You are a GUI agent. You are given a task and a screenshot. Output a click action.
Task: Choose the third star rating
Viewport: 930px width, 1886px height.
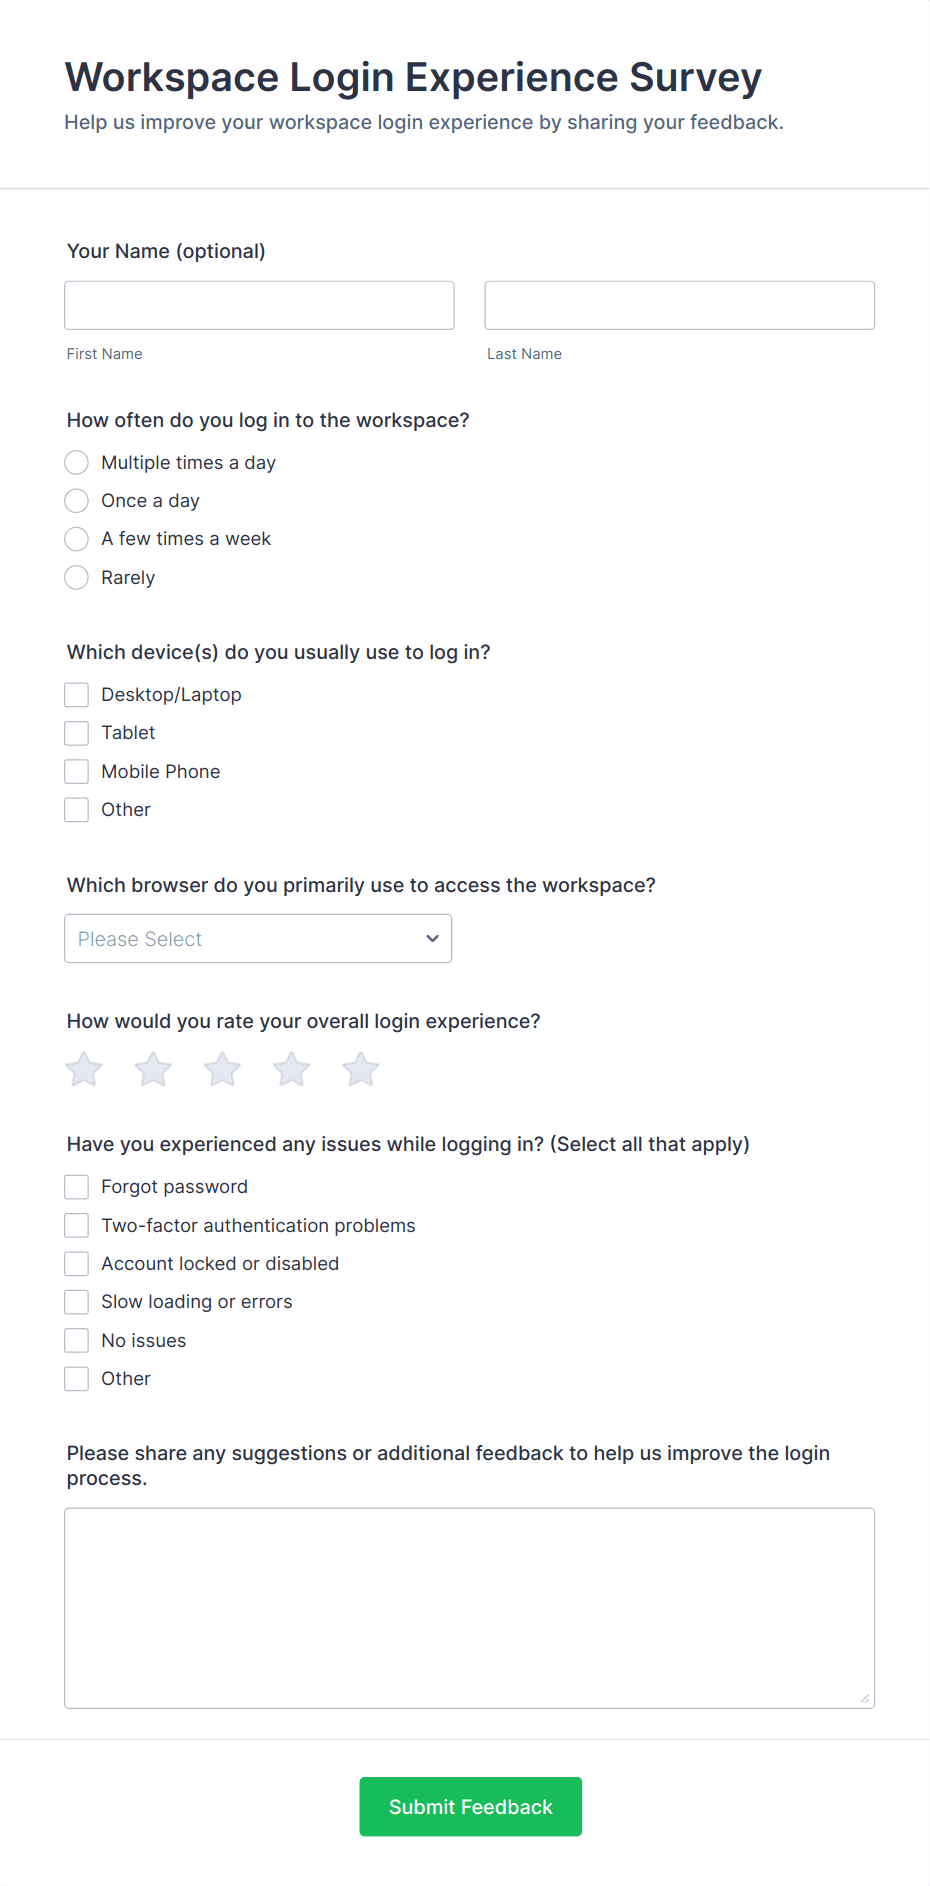222,1069
